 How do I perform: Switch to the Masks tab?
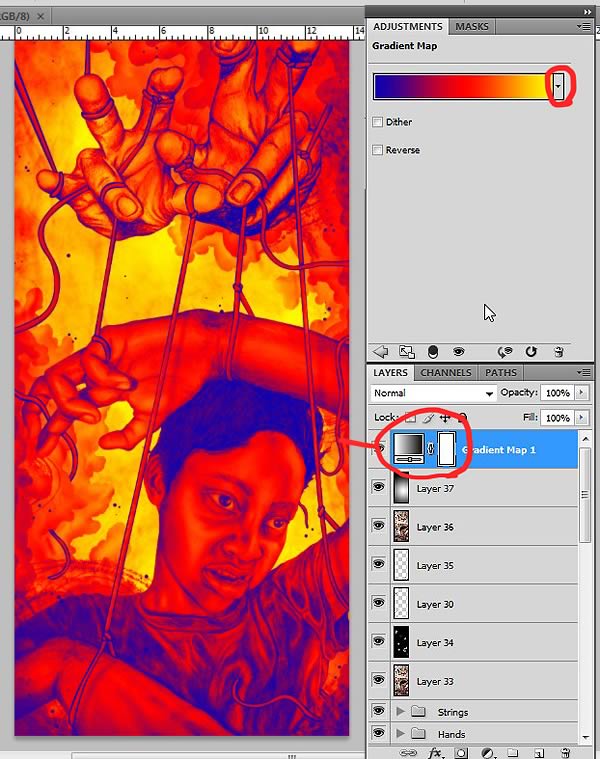pos(472,27)
